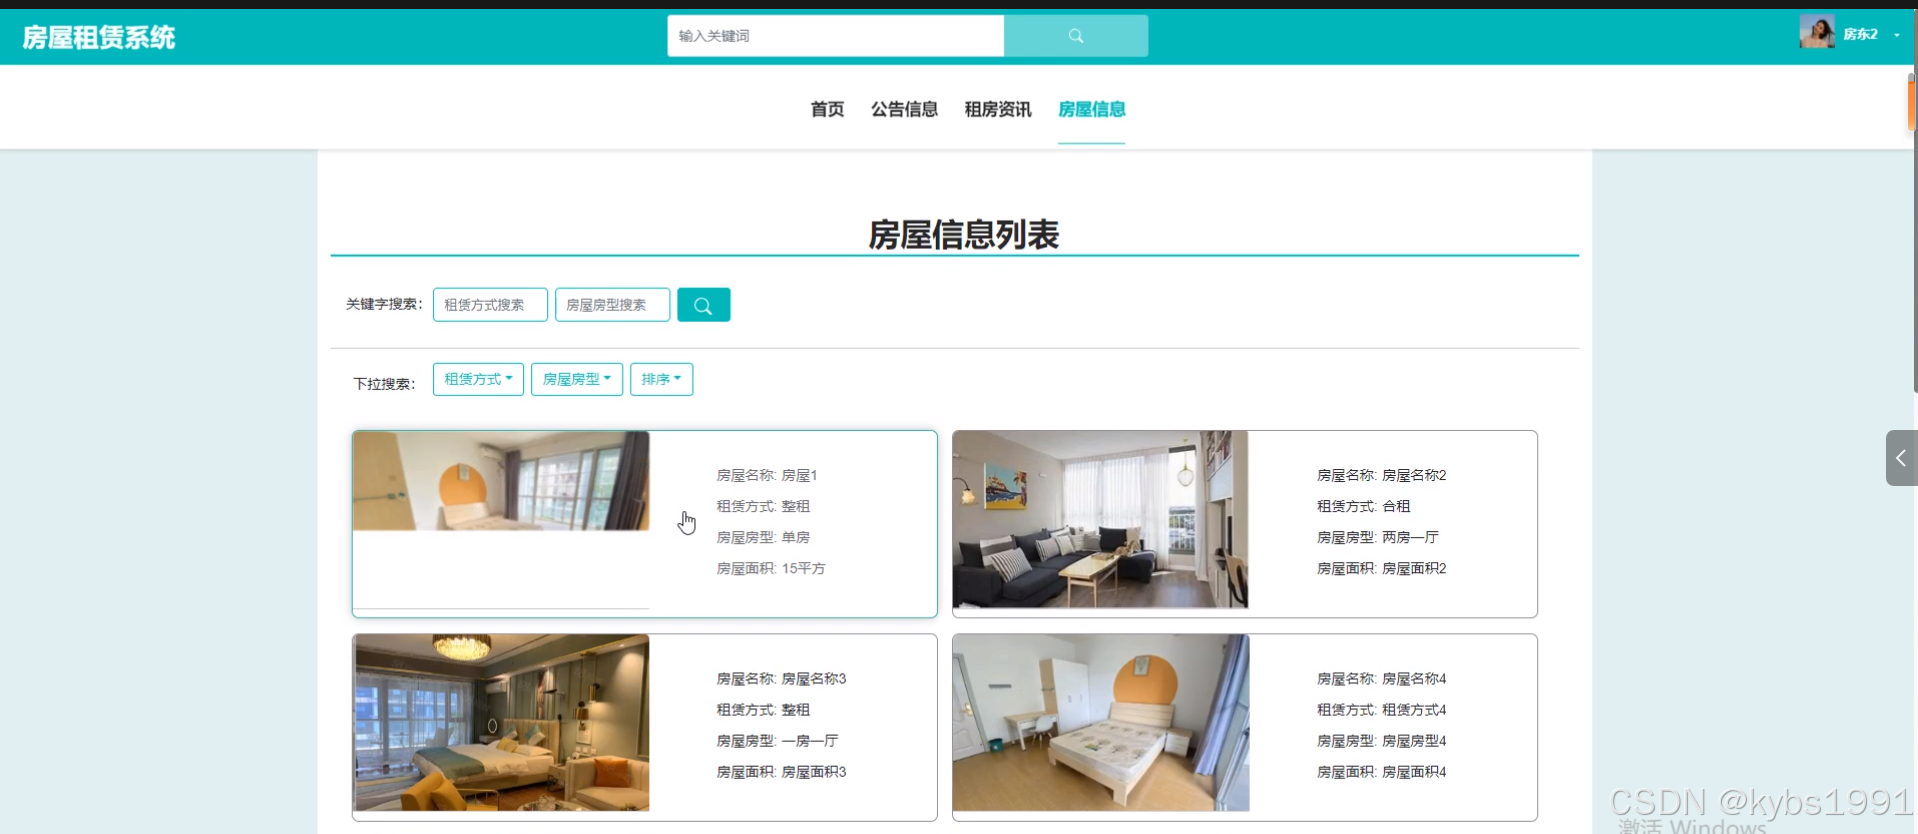The height and width of the screenshot is (834, 1918).
Task: Click the 房屋房型: 一房一厅 text
Action: point(777,741)
